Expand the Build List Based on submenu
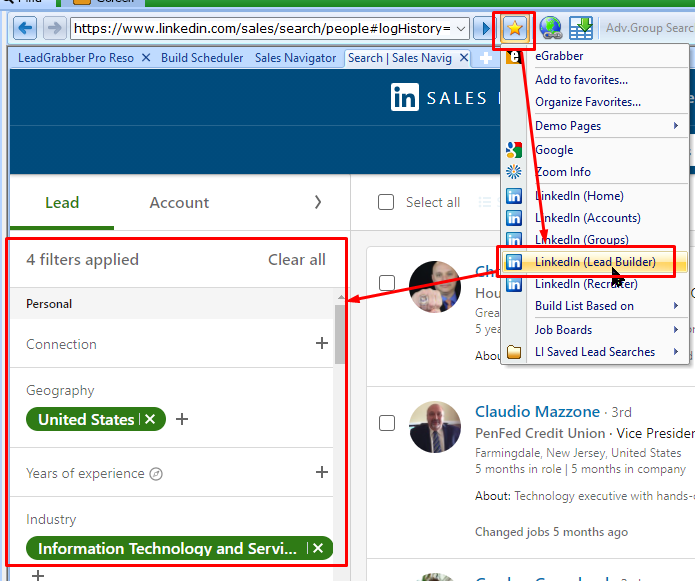The height and width of the screenshot is (581, 695). 676,306
